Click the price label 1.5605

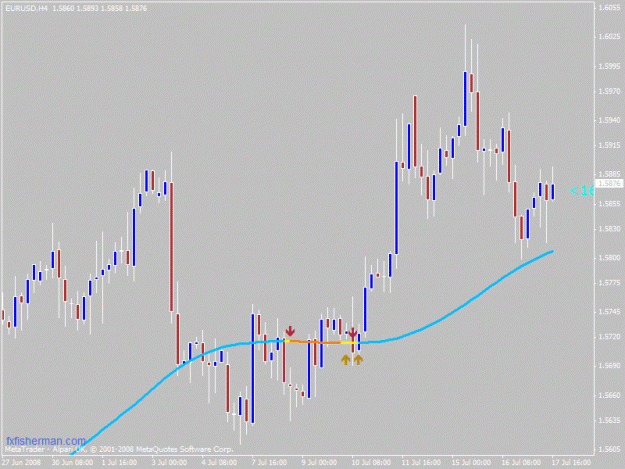(609, 449)
